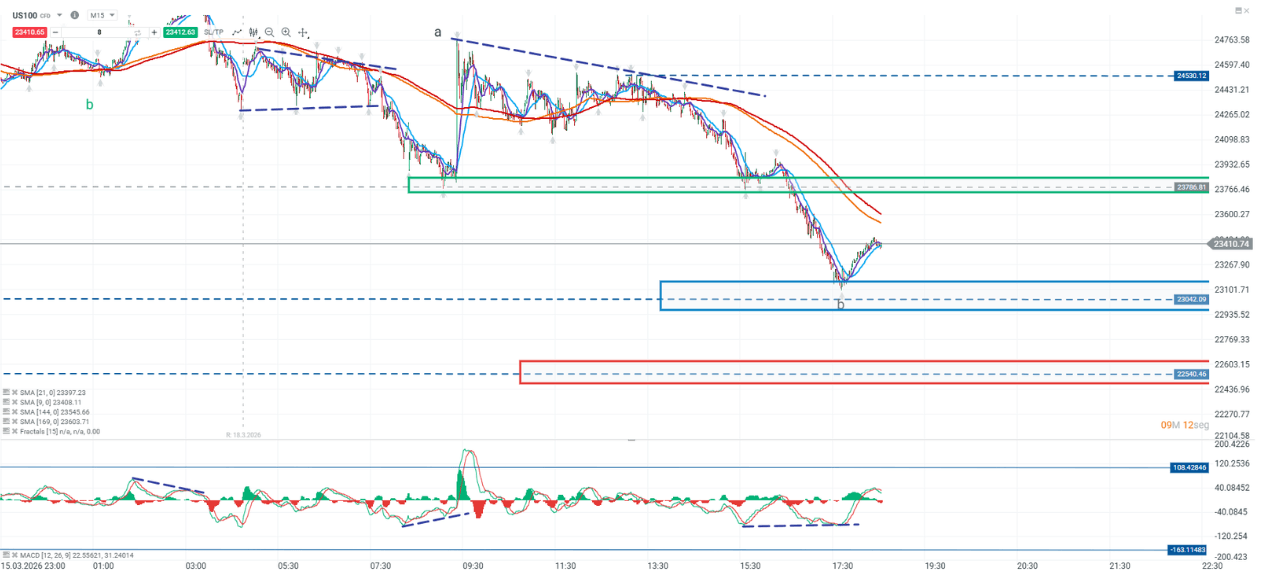Click the instrument info icon beside US100
This screenshot has width=1272, height=587.
[75, 16]
